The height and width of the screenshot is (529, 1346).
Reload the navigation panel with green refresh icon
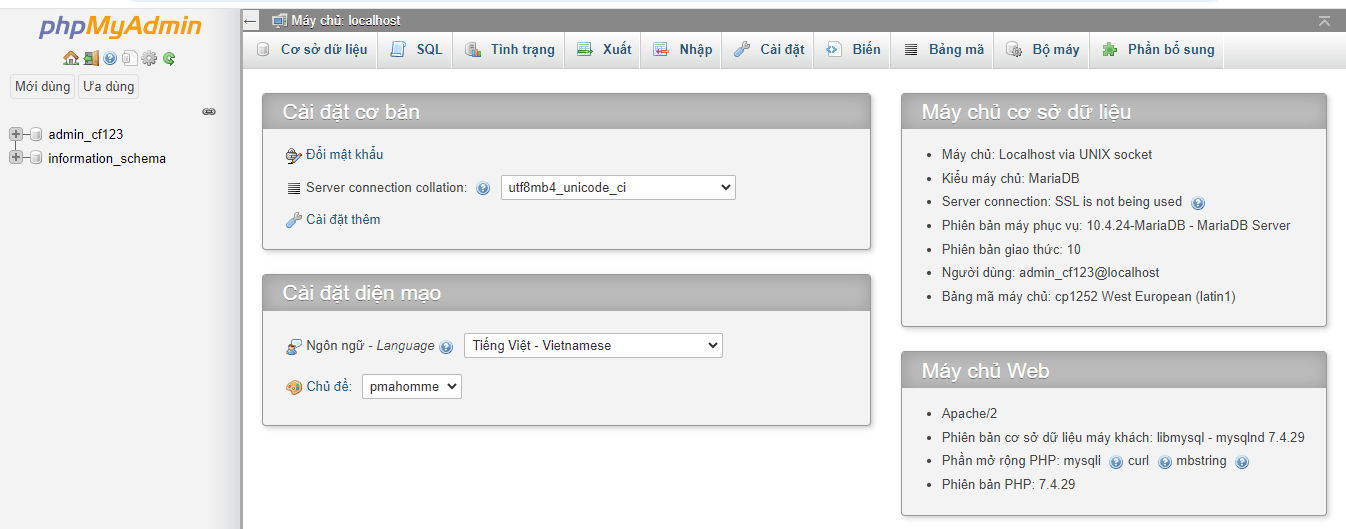(x=169, y=58)
